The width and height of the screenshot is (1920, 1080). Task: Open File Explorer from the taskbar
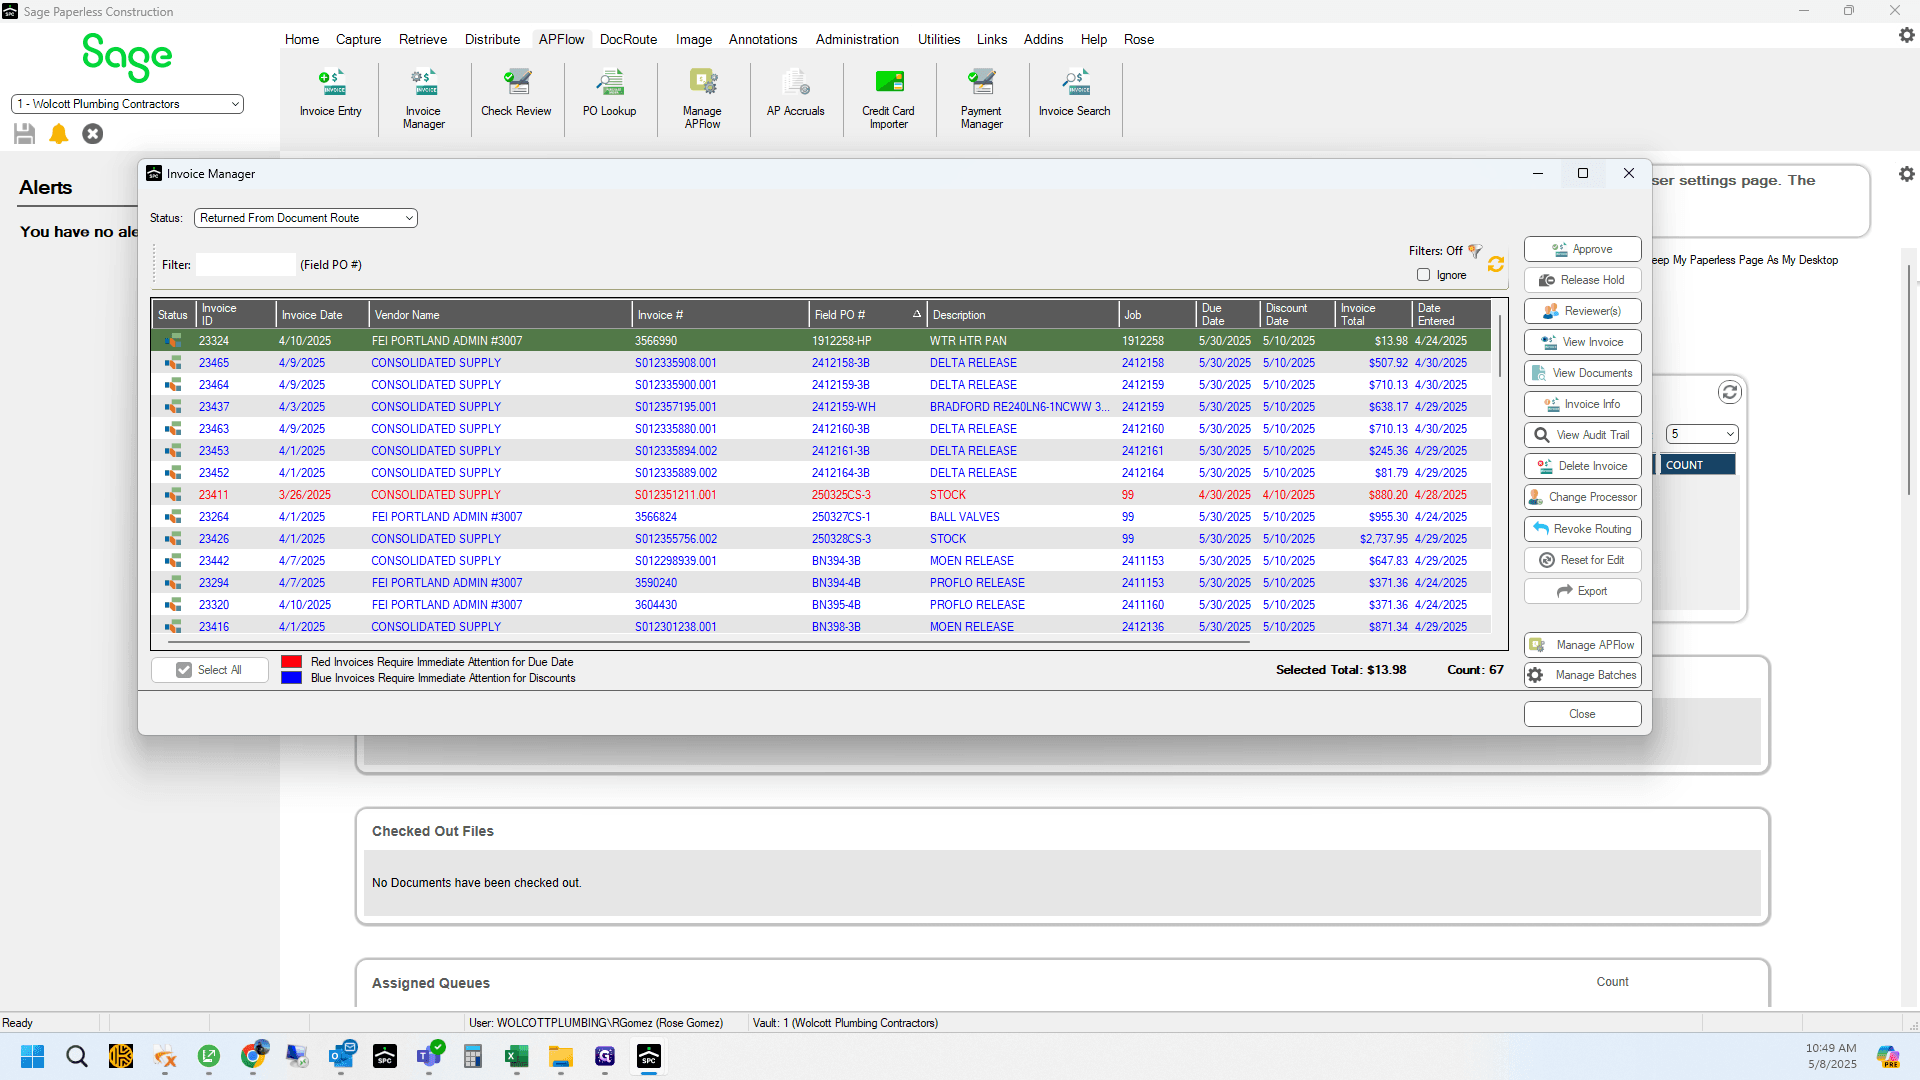[x=560, y=1056]
